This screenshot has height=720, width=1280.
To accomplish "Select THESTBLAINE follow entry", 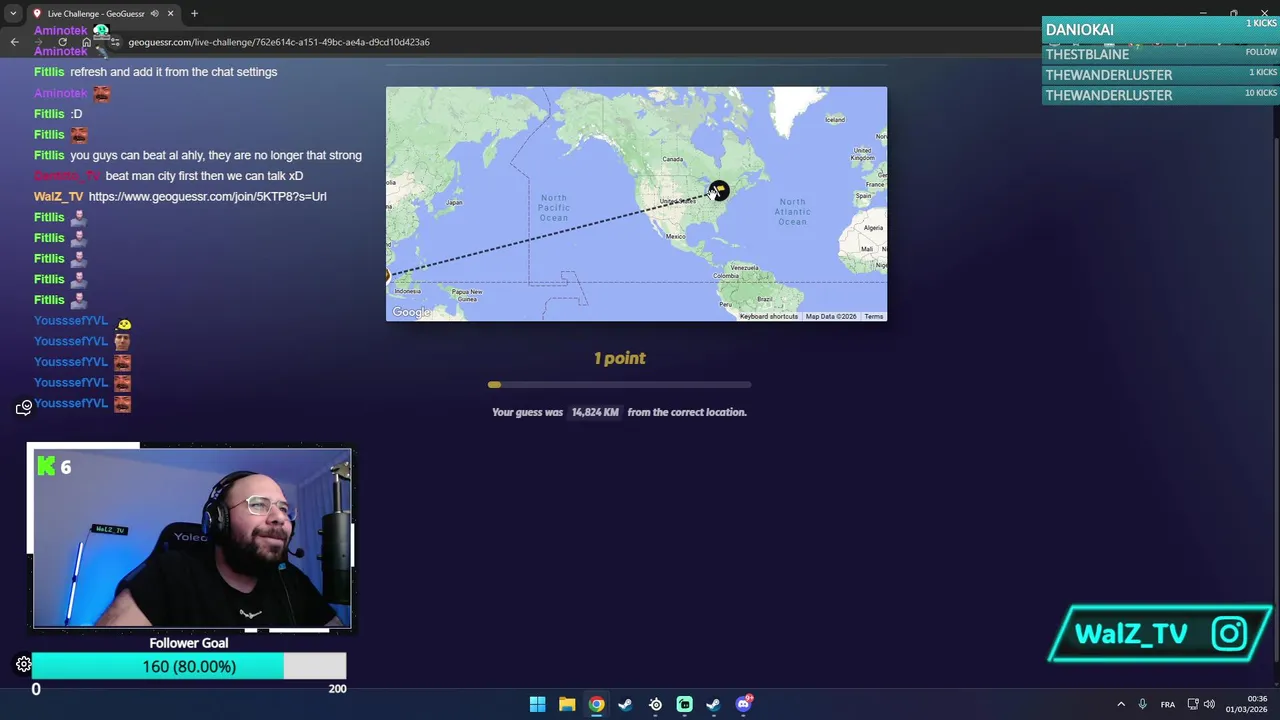I will (1160, 54).
